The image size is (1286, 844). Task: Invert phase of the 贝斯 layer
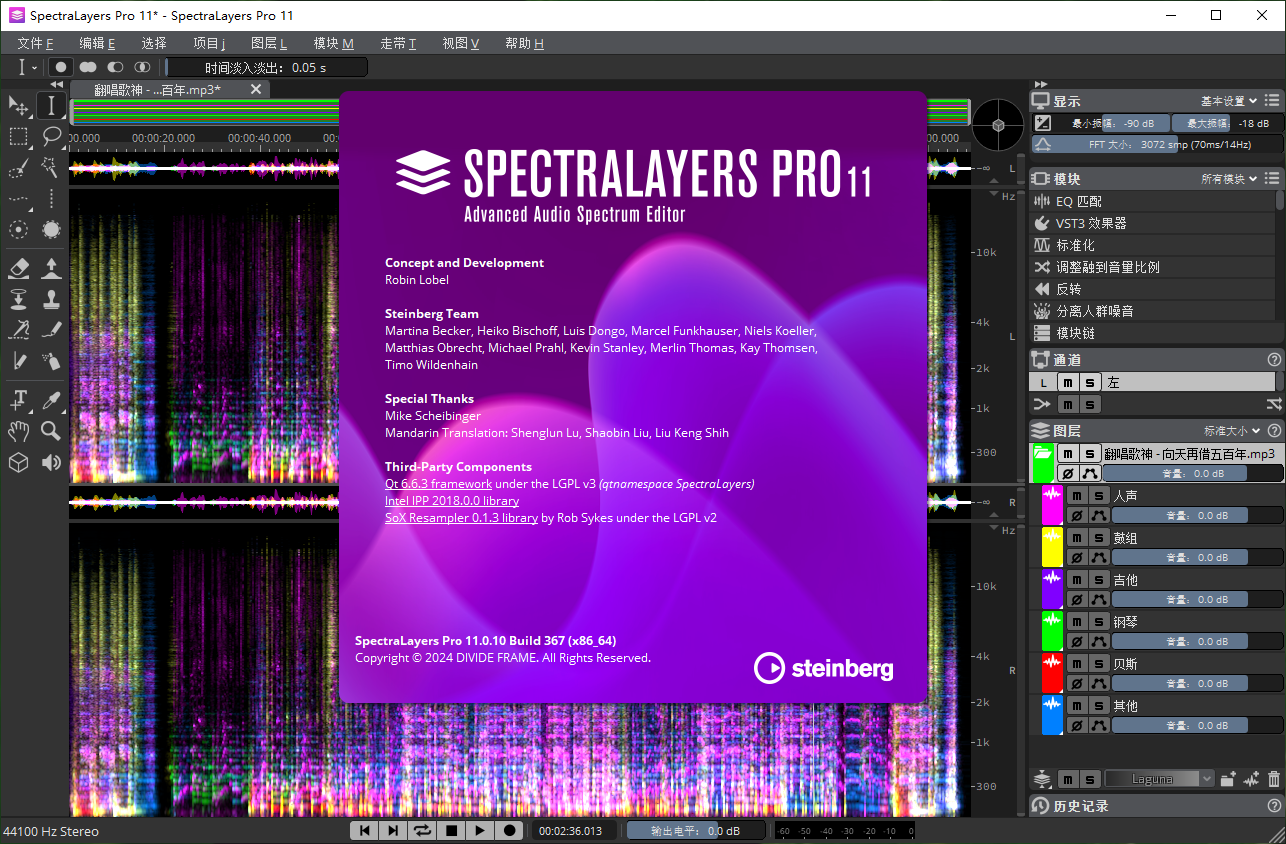click(x=1076, y=684)
